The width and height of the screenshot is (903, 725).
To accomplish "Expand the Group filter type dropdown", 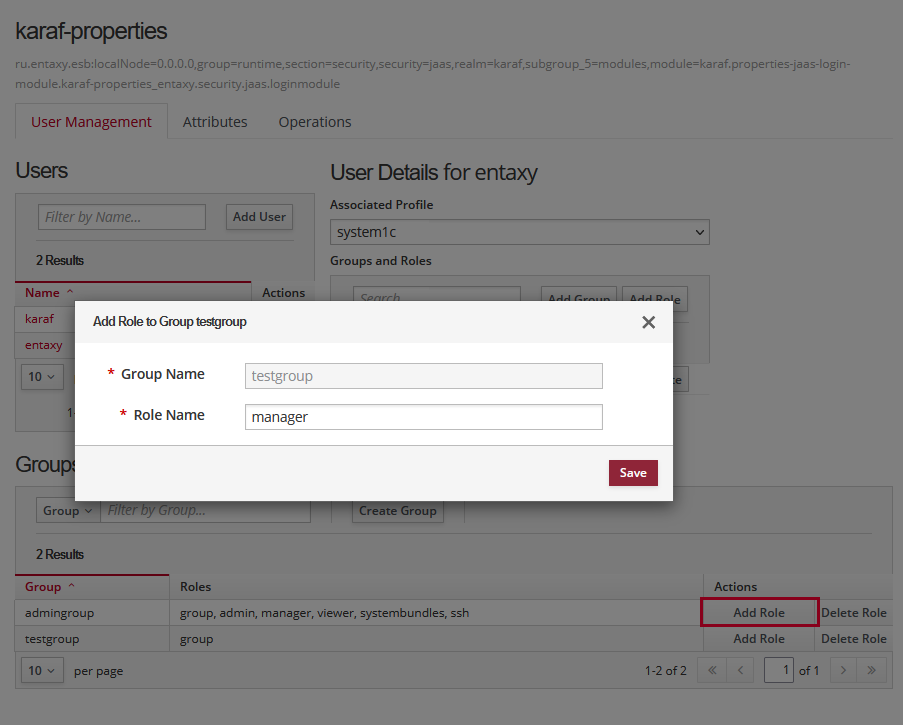I will point(68,510).
